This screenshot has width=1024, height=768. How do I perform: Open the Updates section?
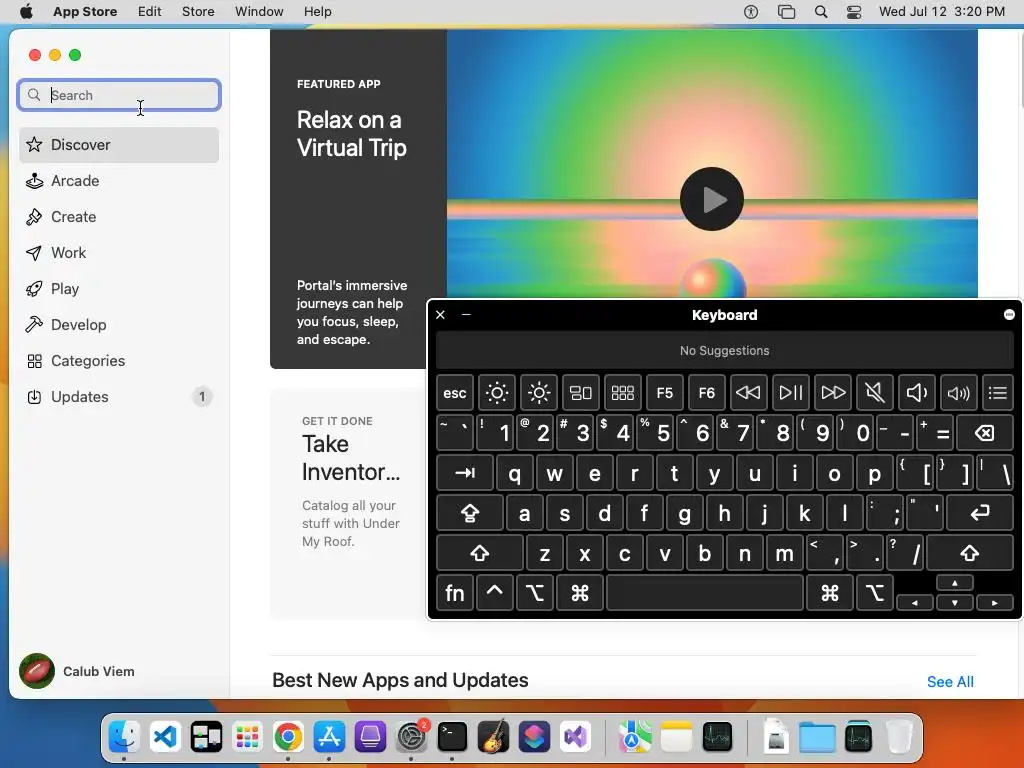click(x=119, y=396)
